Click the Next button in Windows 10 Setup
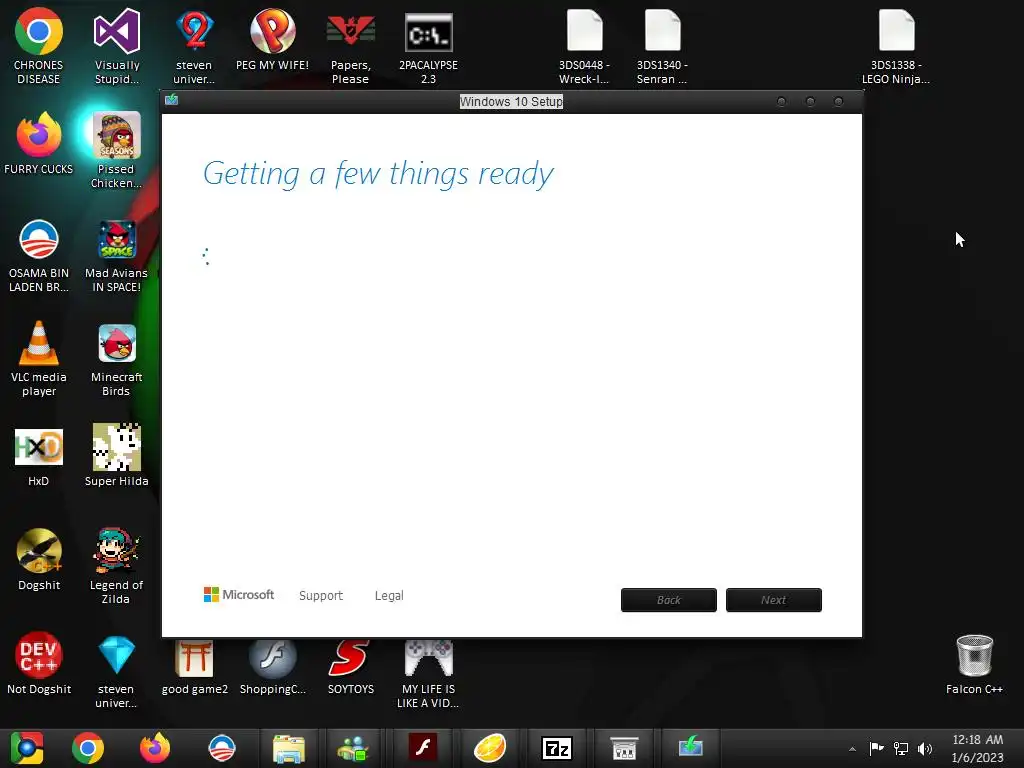1024x768 pixels. point(774,600)
